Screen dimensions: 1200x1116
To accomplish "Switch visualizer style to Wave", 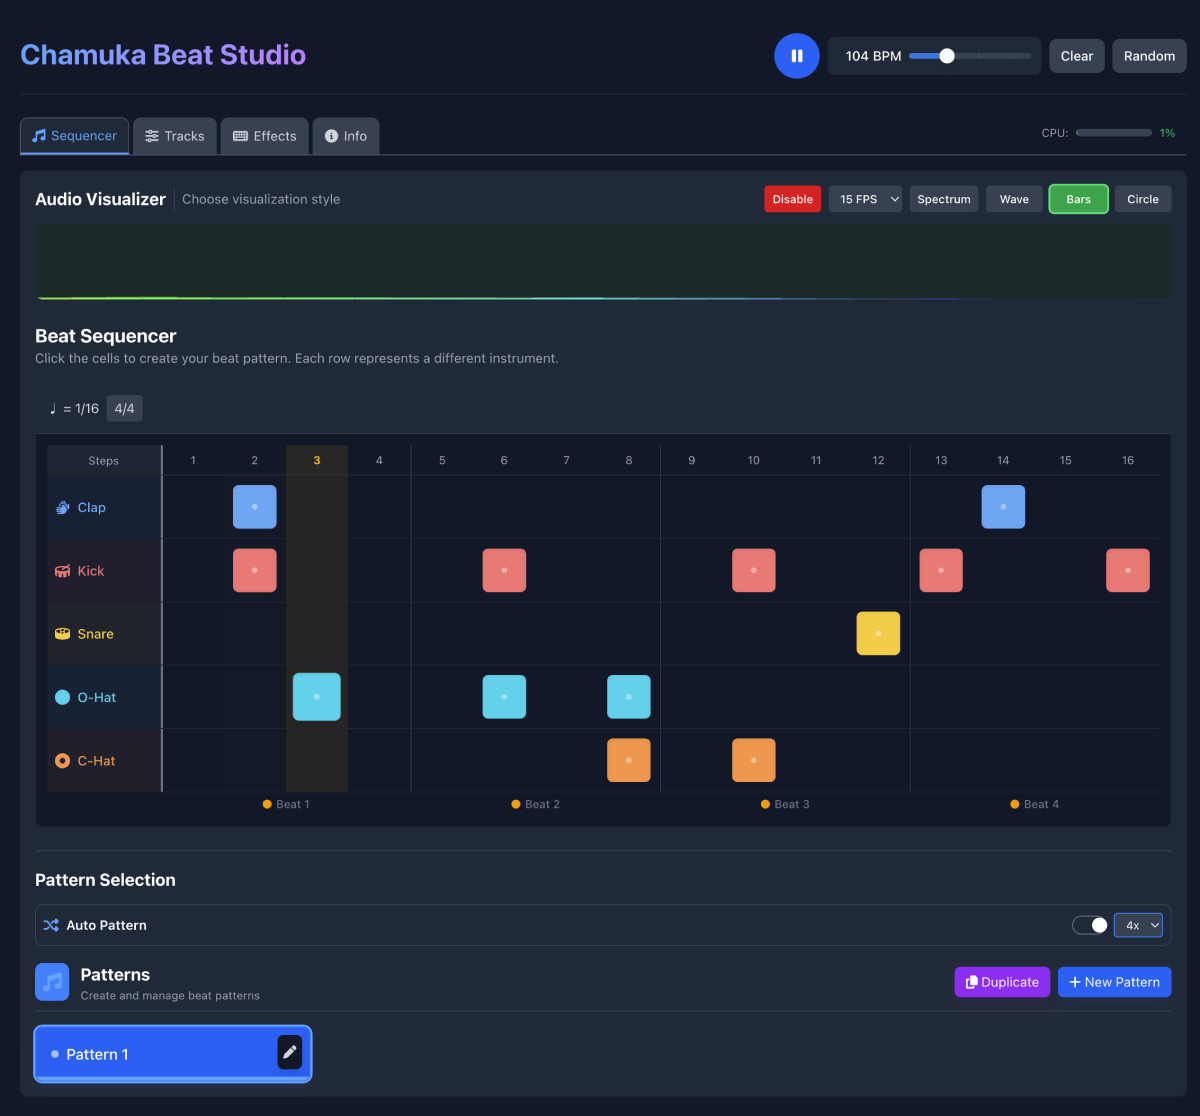I will (1013, 199).
